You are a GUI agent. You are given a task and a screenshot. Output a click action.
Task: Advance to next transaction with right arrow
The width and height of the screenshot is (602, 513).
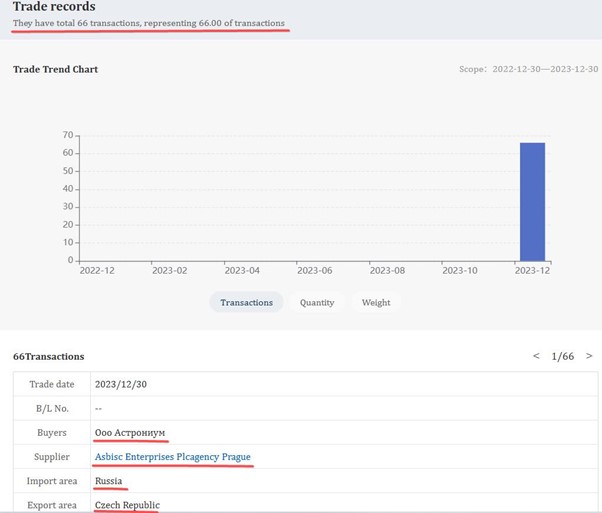[x=589, y=356]
